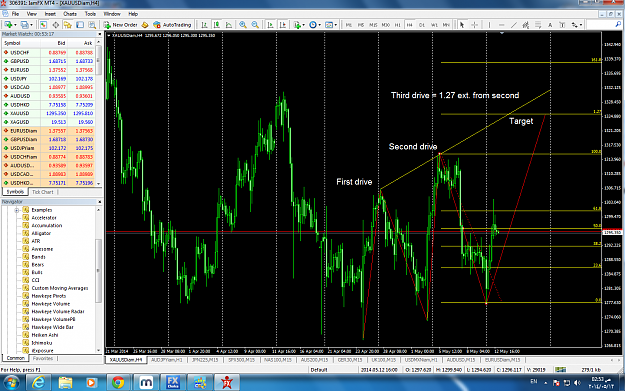The width and height of the screenshot is (625, 391).
Task: Select the H1 timeframe
Action: point(397,25)
